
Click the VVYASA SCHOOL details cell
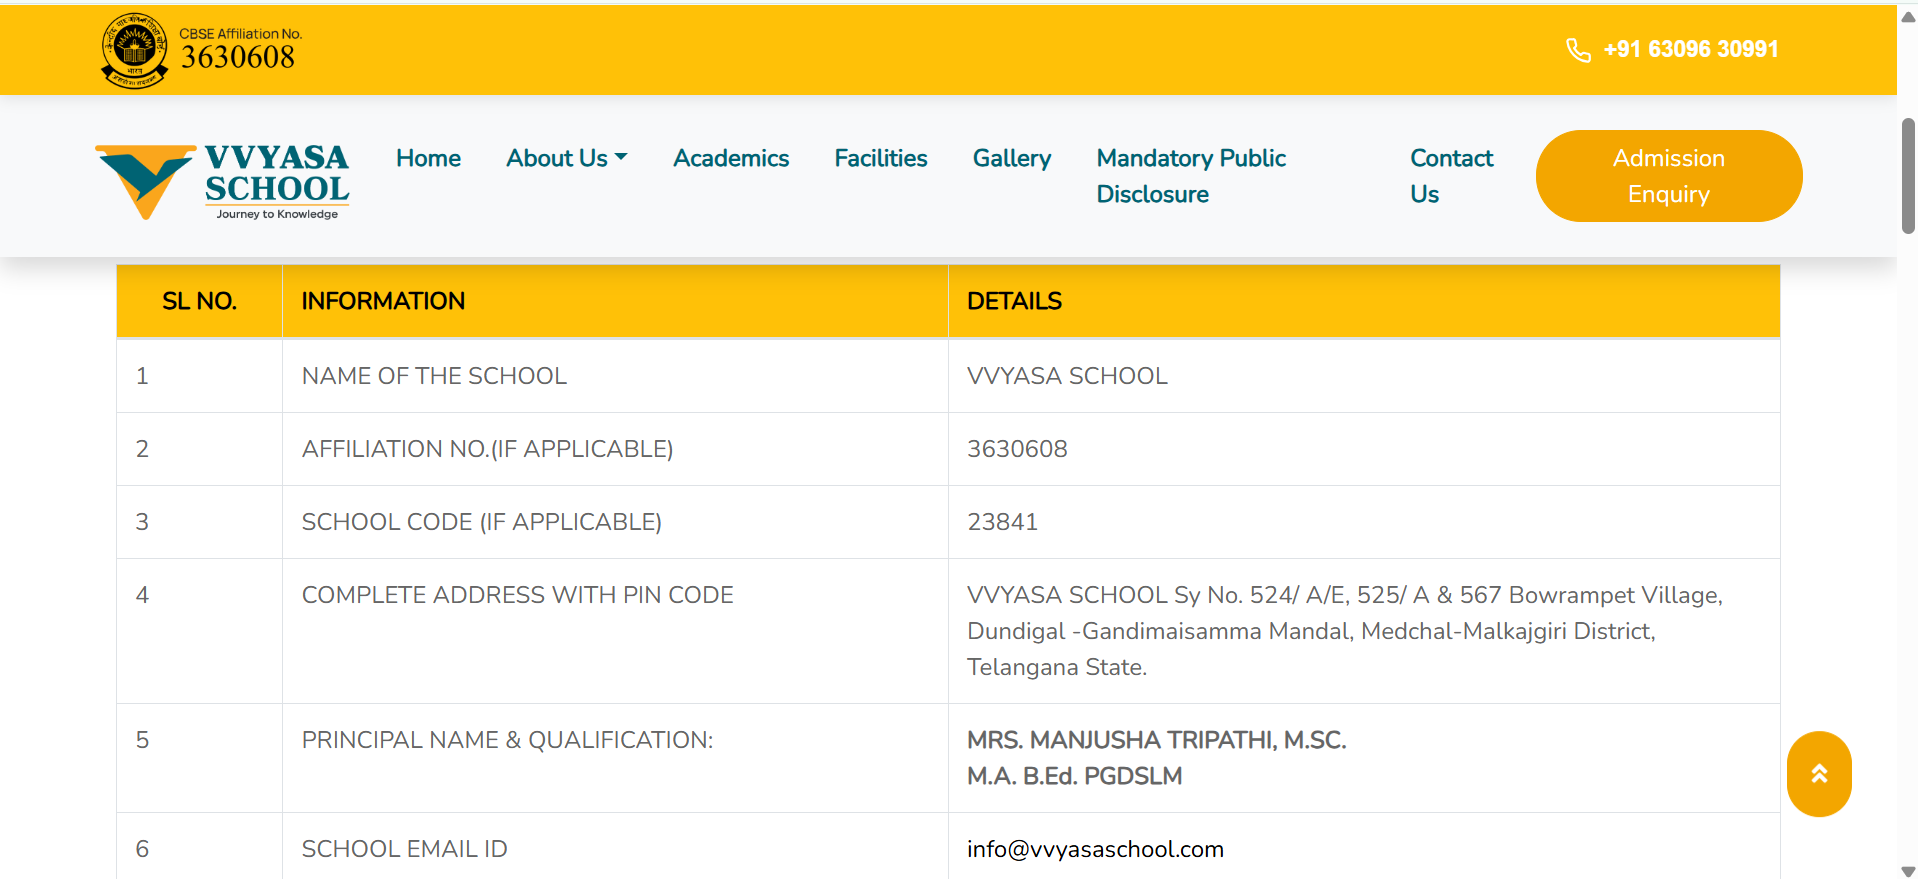(1364, 376)
